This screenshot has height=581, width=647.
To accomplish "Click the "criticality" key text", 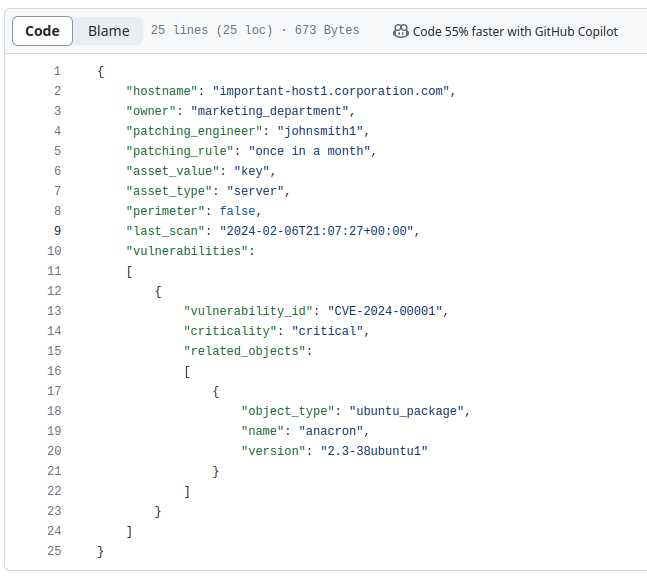I will pos(230,331).
